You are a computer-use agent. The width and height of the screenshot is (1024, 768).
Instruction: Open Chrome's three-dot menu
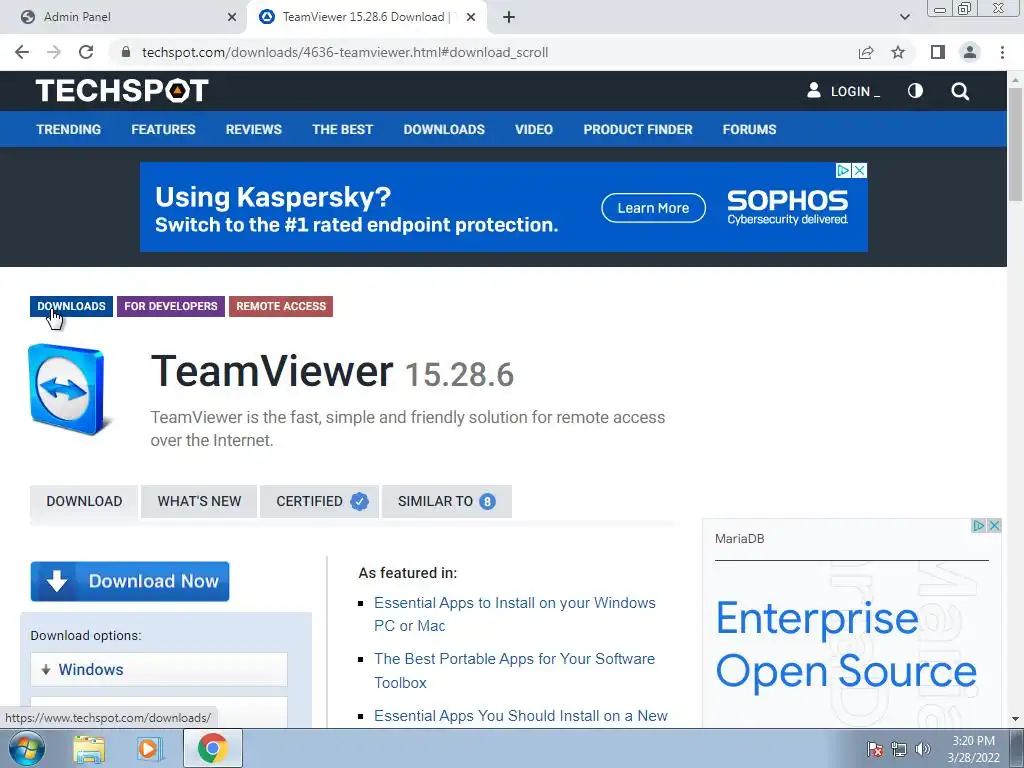pos(1002,52)
